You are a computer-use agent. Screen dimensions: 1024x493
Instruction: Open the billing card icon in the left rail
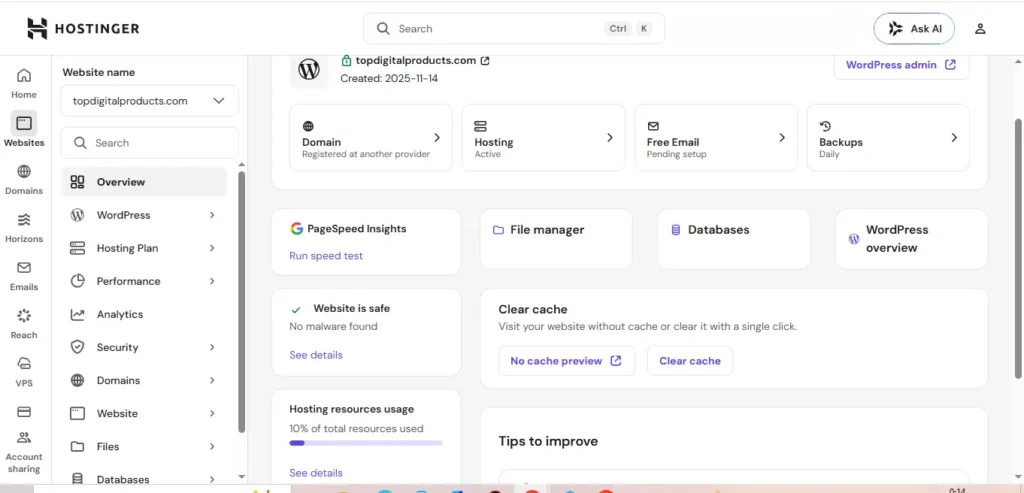(24, 412)
